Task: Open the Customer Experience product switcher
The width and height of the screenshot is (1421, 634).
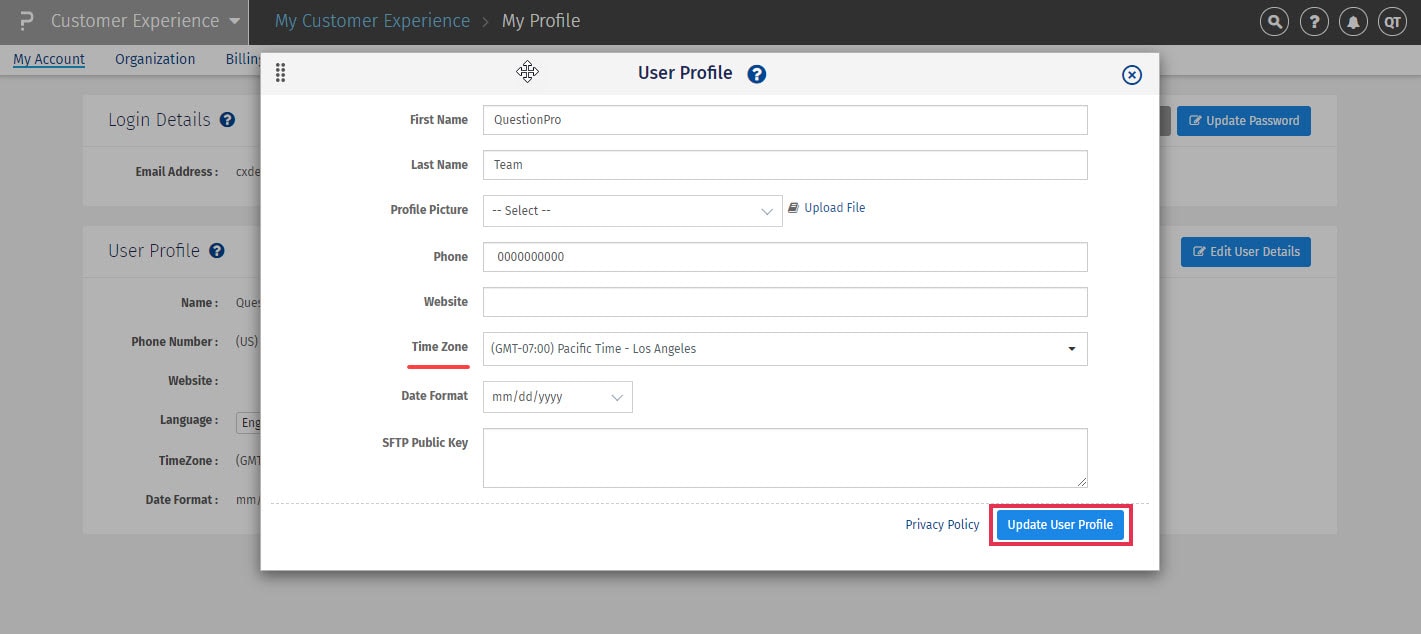Action: point(145,21)
